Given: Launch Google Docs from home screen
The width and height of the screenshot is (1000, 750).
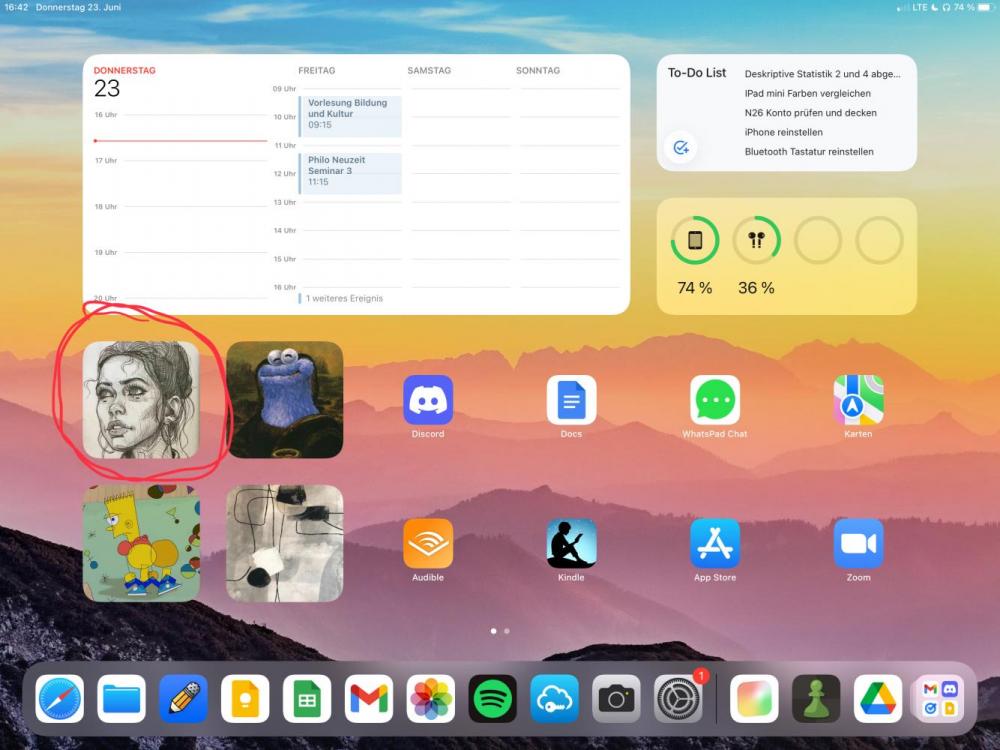Looking at the screenshot, I should pos(571,400).
